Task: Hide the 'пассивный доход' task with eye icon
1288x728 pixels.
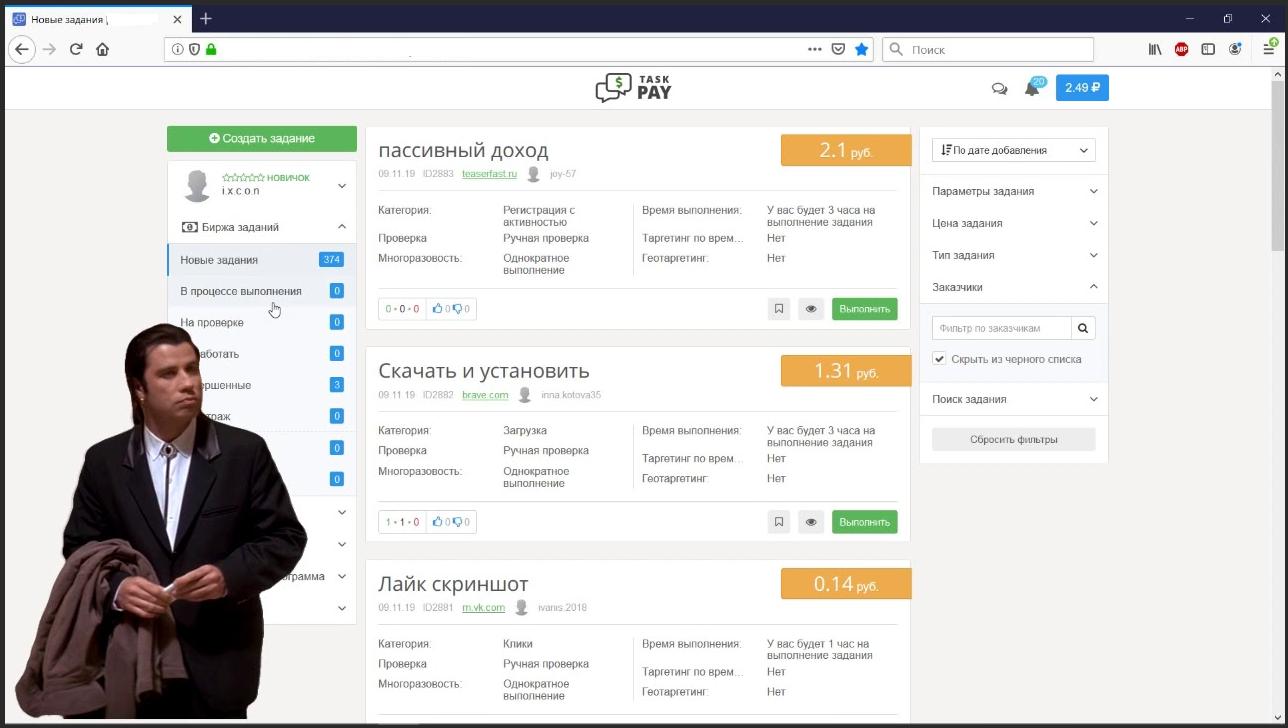Action: click(811, 309)
